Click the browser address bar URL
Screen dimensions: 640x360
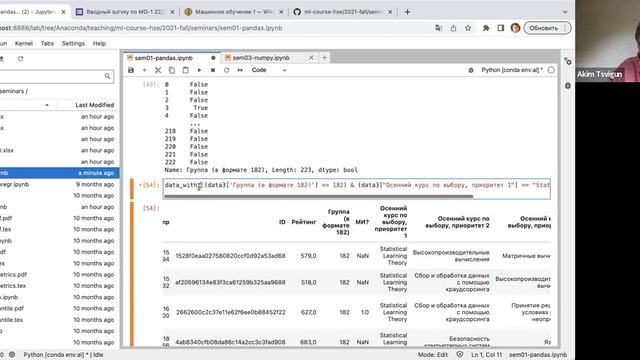click(x=141, y=28)
